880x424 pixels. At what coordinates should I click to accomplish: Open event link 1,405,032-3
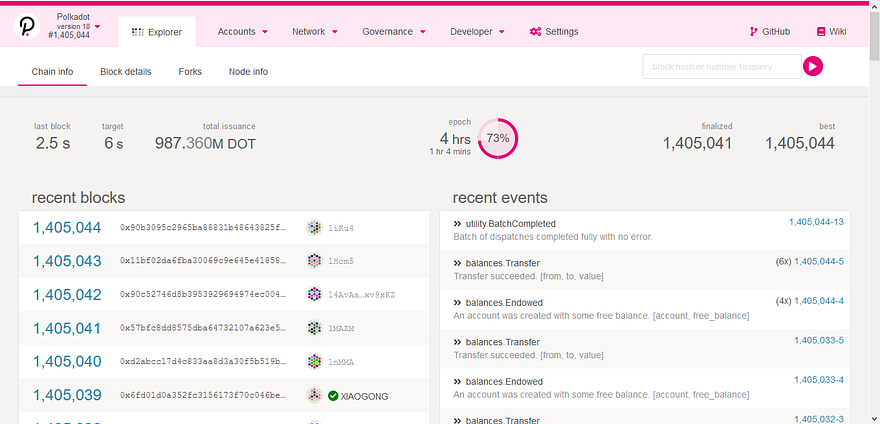[x=819, y=418]
